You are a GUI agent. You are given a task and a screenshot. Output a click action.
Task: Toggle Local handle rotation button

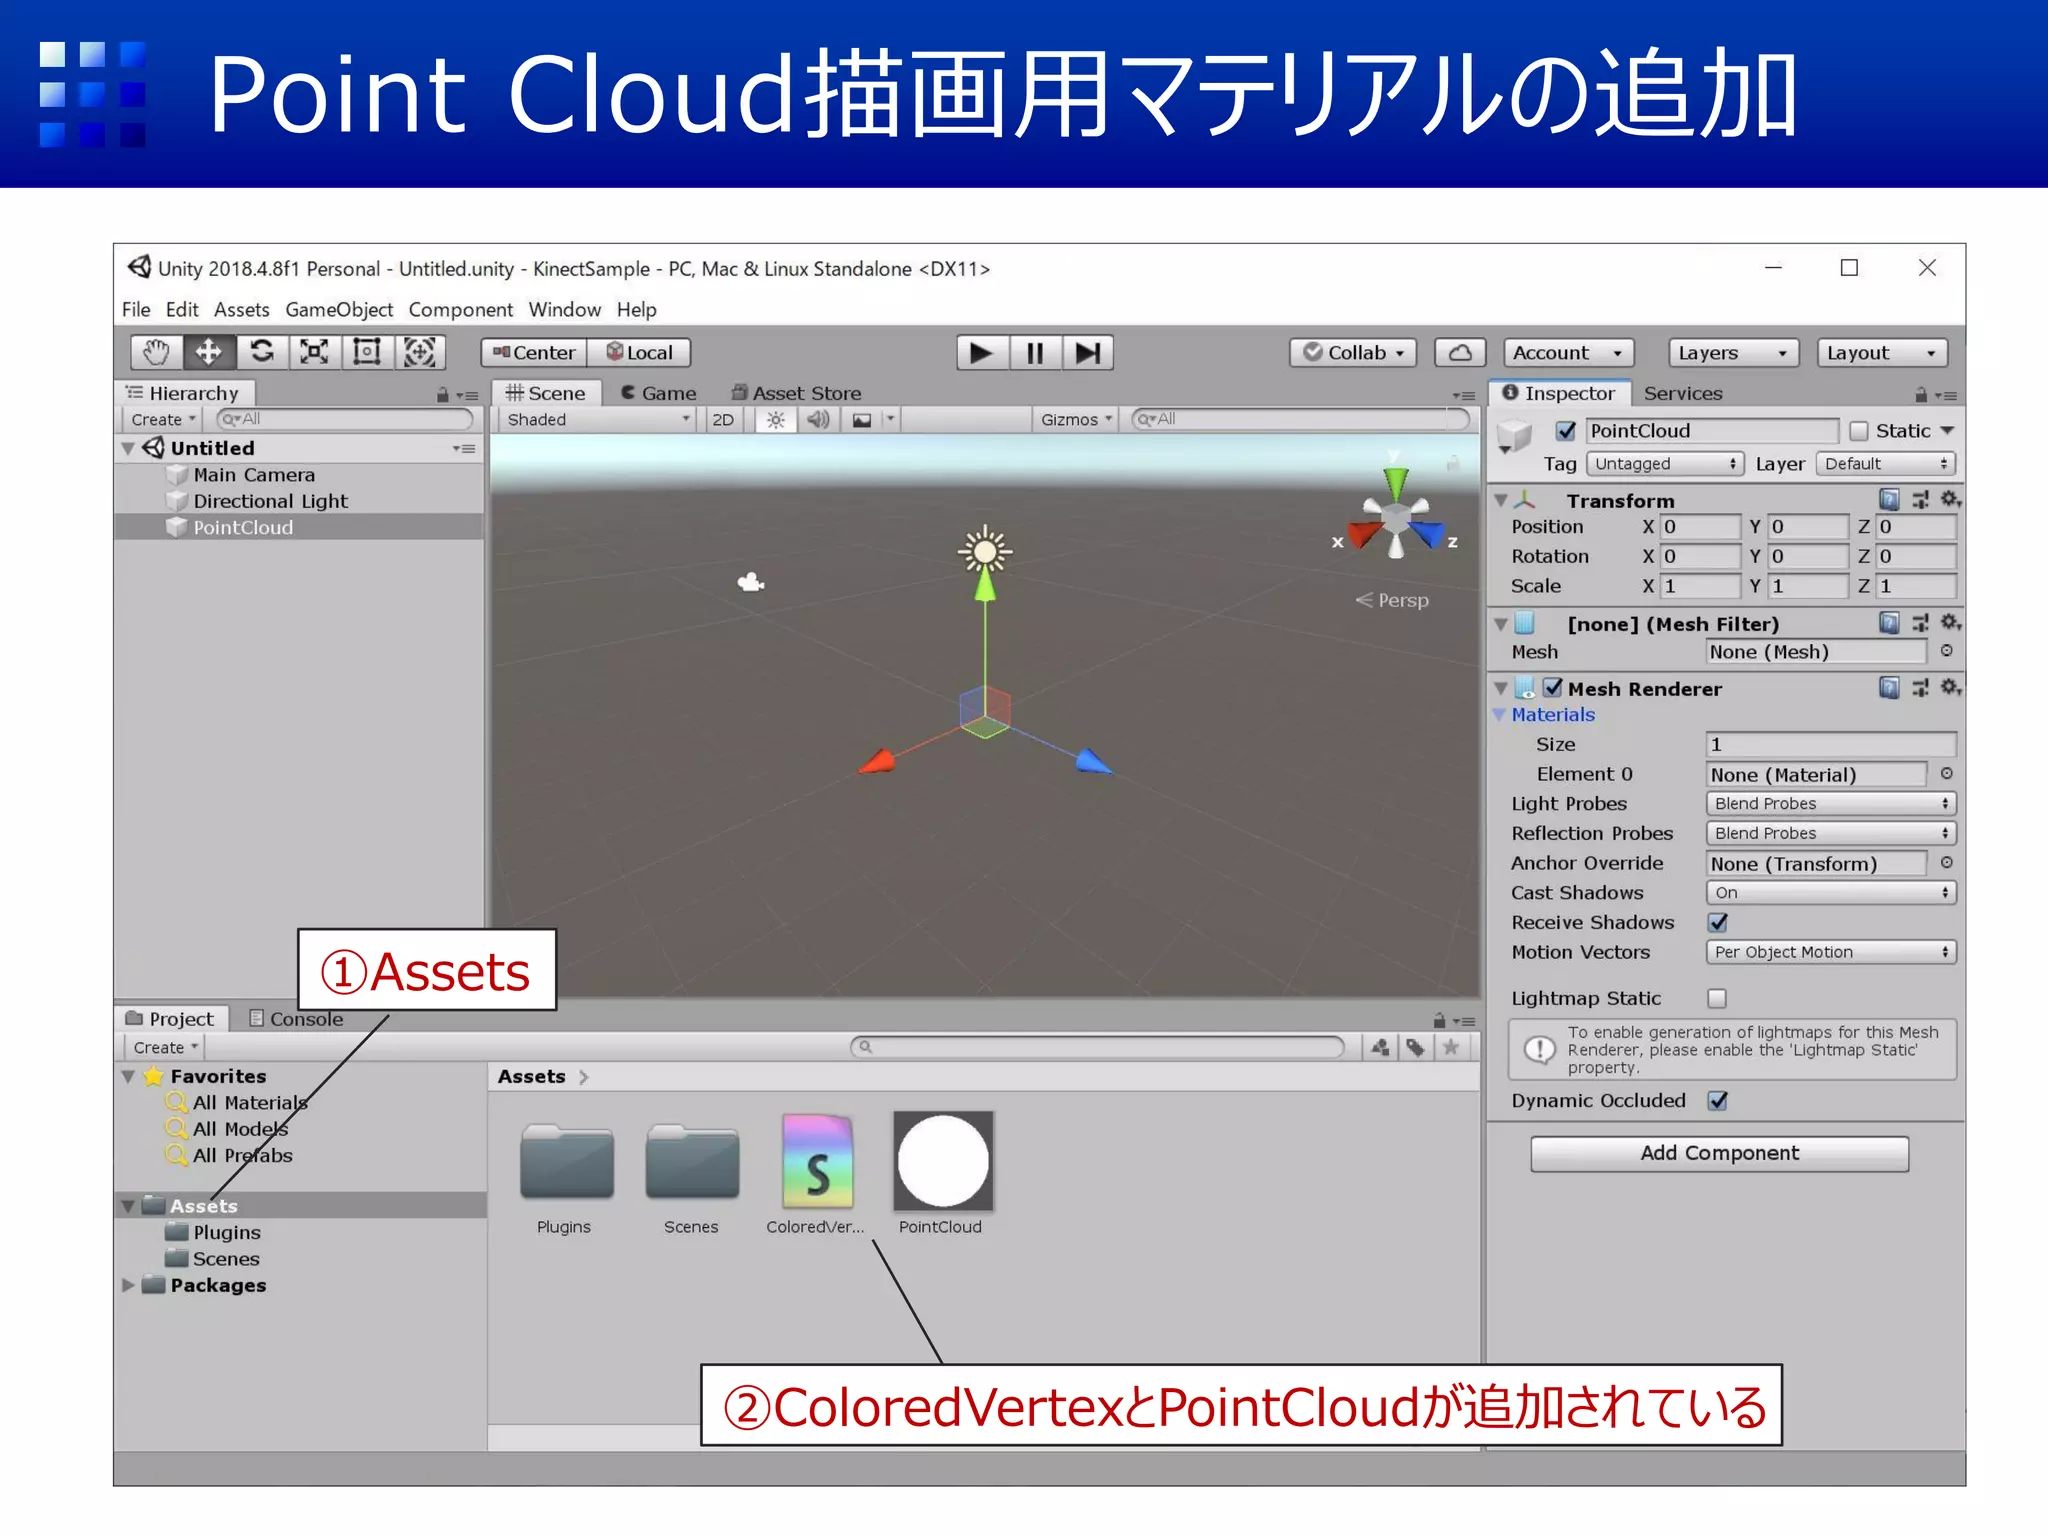(x=638, y=352)
